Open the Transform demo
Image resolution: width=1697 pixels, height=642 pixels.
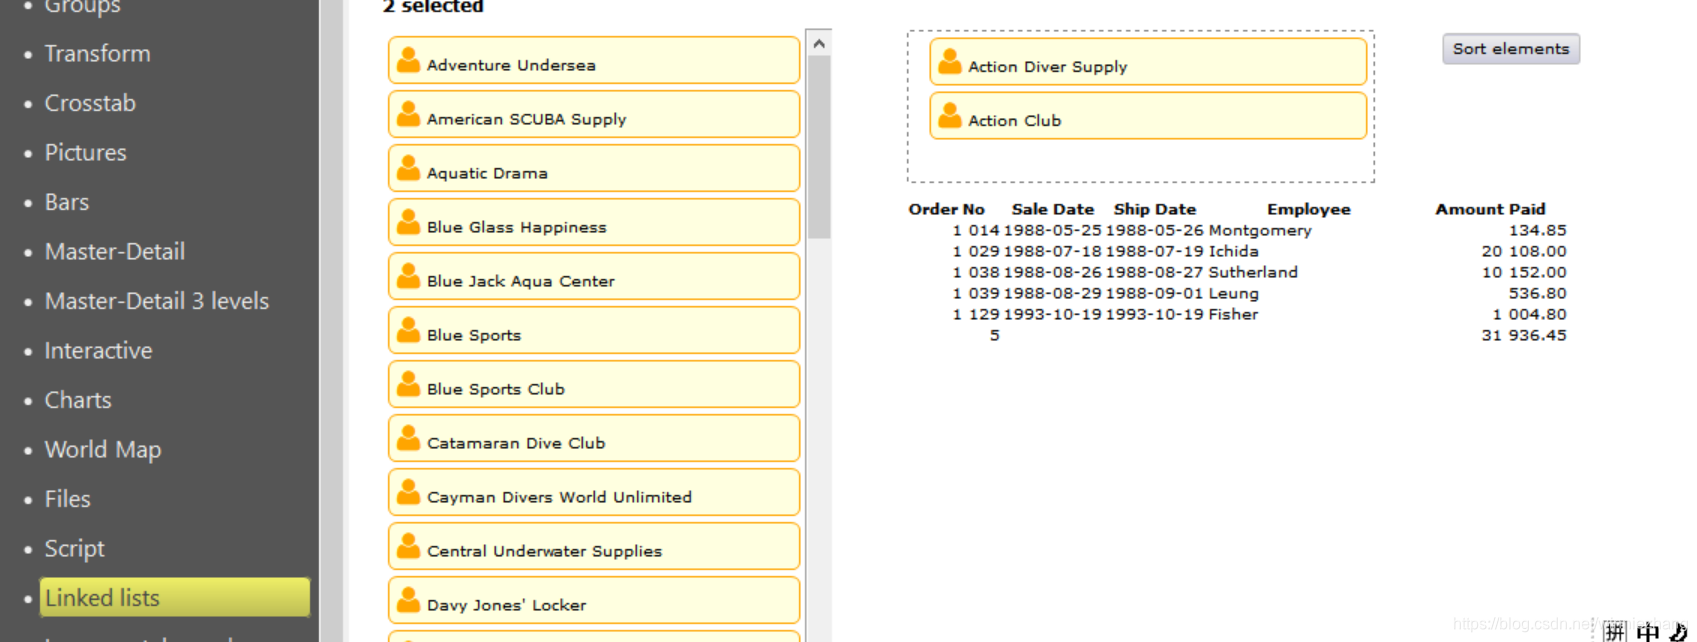(98, 54)
